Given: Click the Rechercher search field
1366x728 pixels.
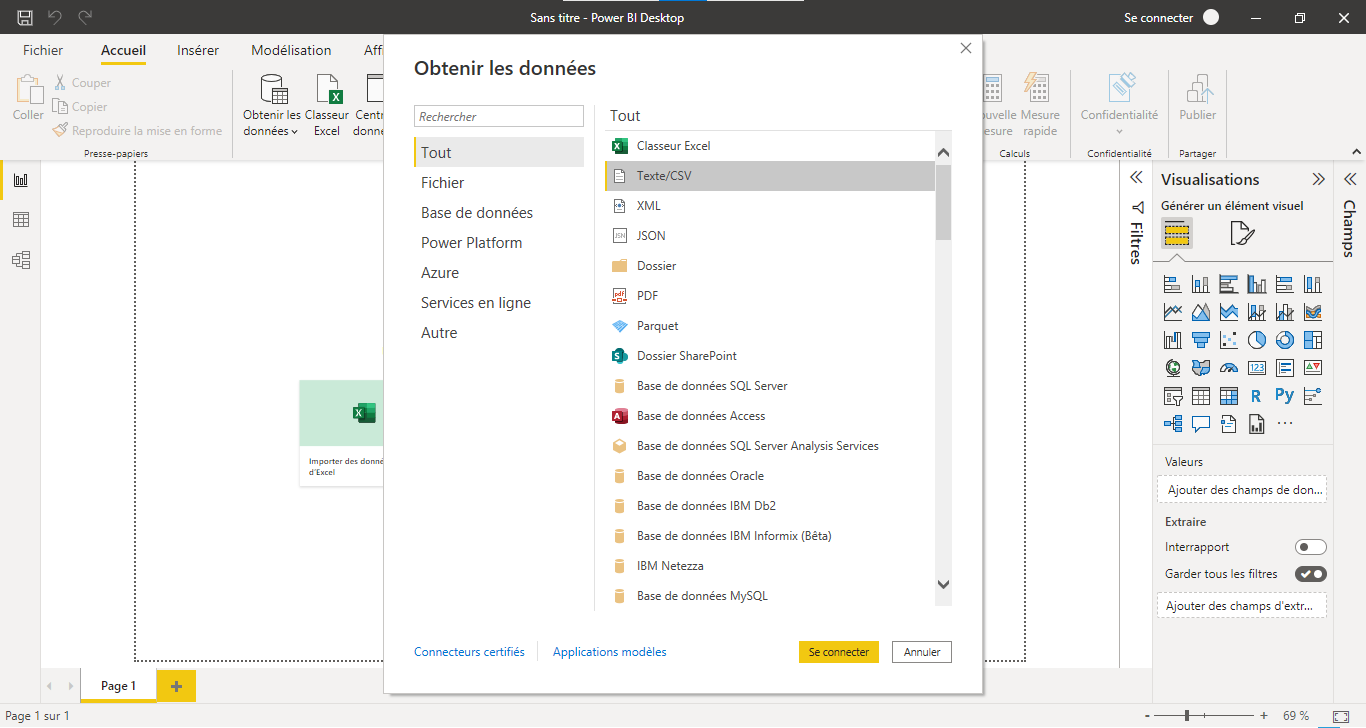Looking at the screenshot, I should tap(499, 117).
